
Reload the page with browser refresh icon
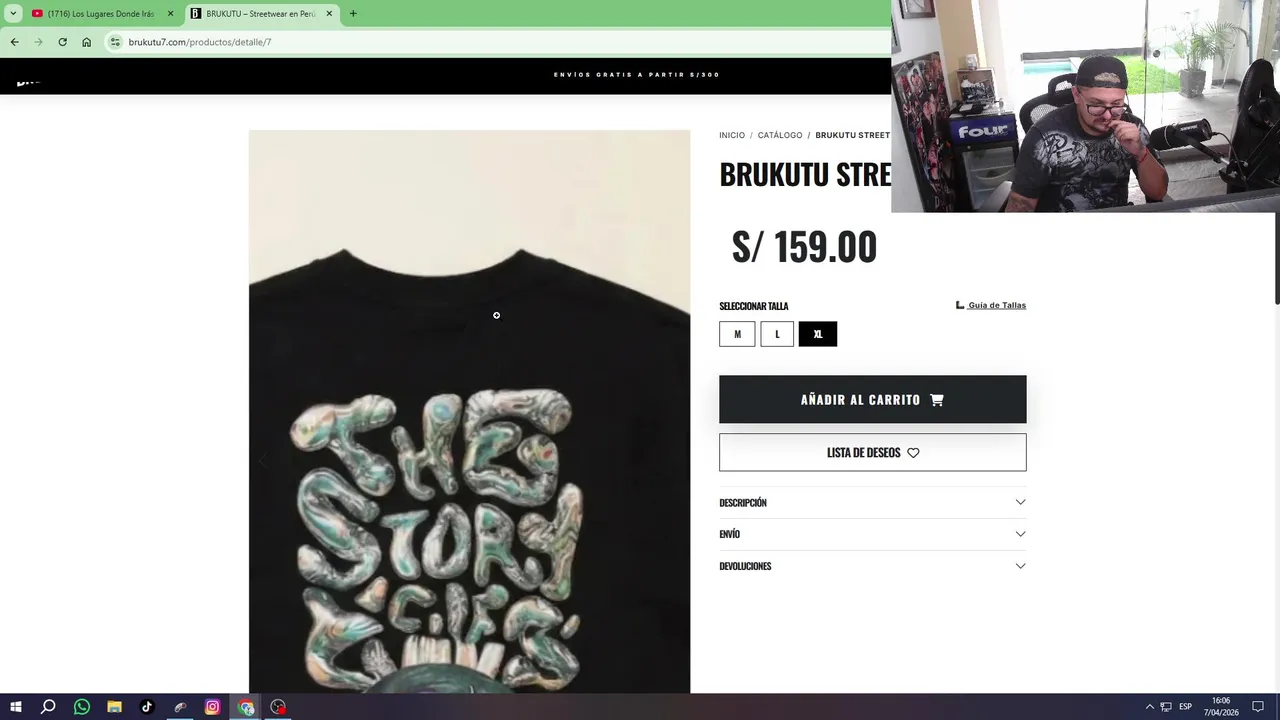pyautogui.click(x=62, y=42)
